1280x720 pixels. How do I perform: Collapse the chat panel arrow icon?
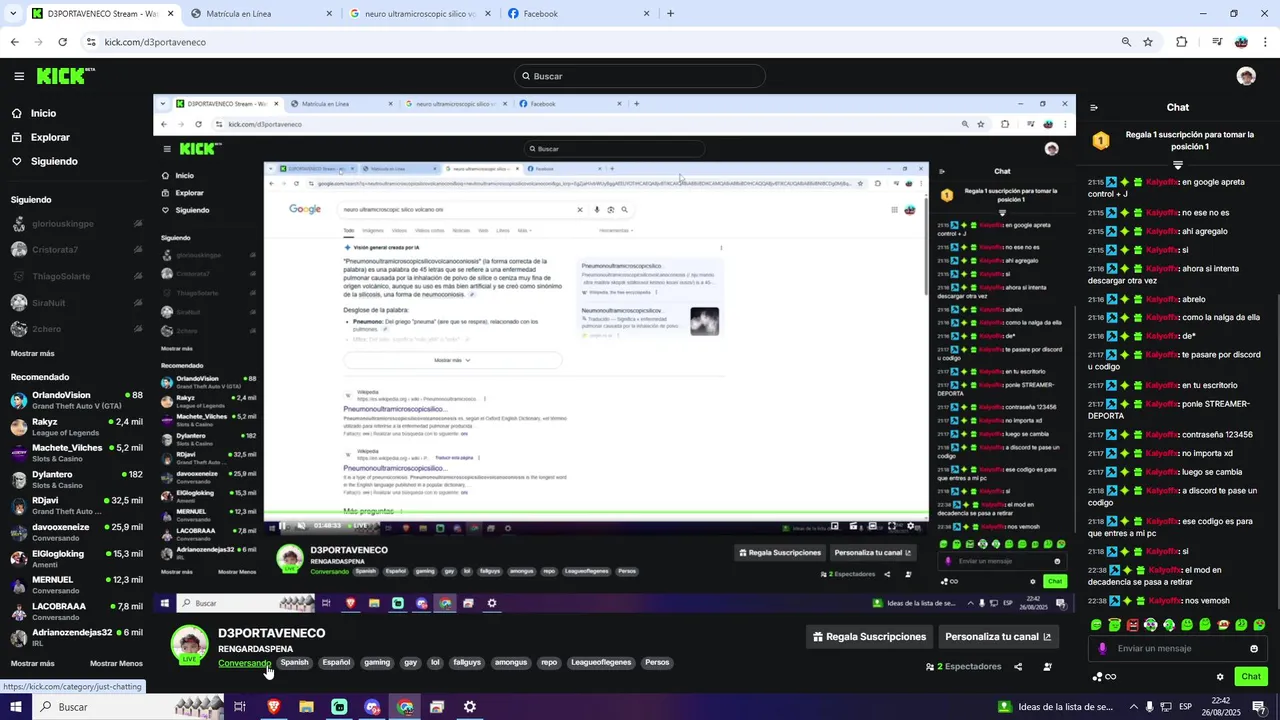pos(1094,108)
